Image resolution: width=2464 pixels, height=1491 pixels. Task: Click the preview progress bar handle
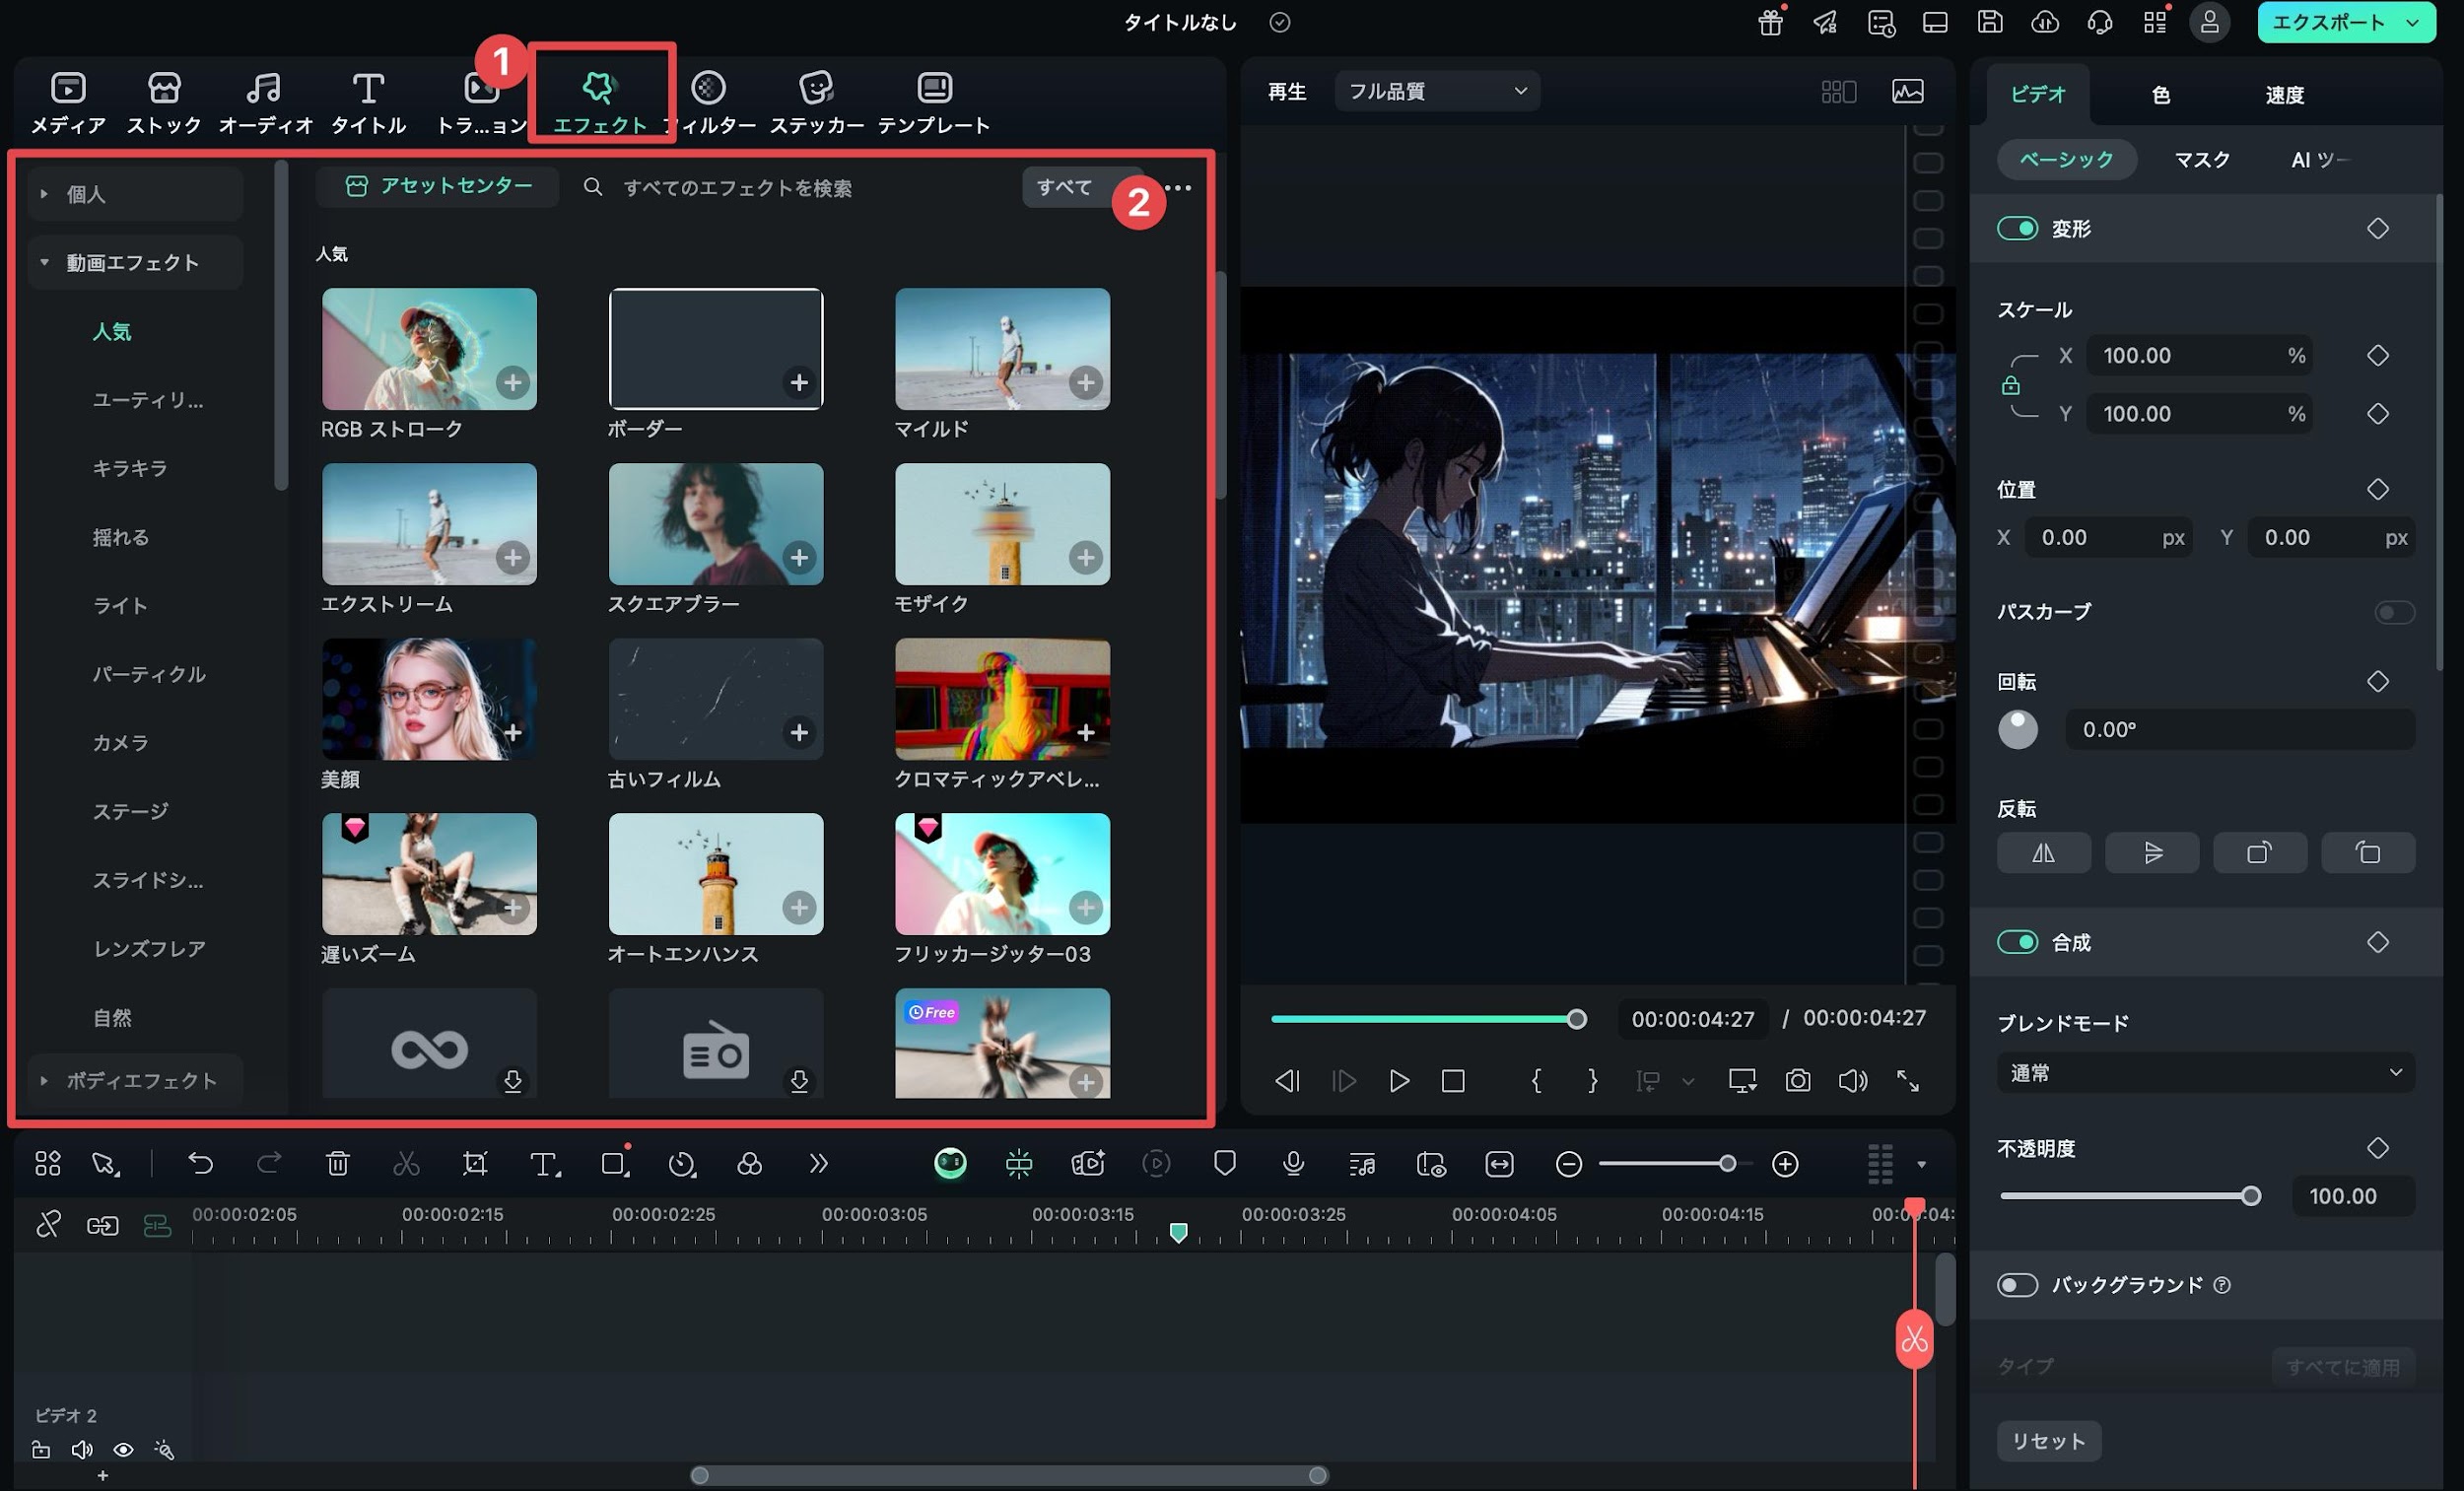[1576, 1019]
